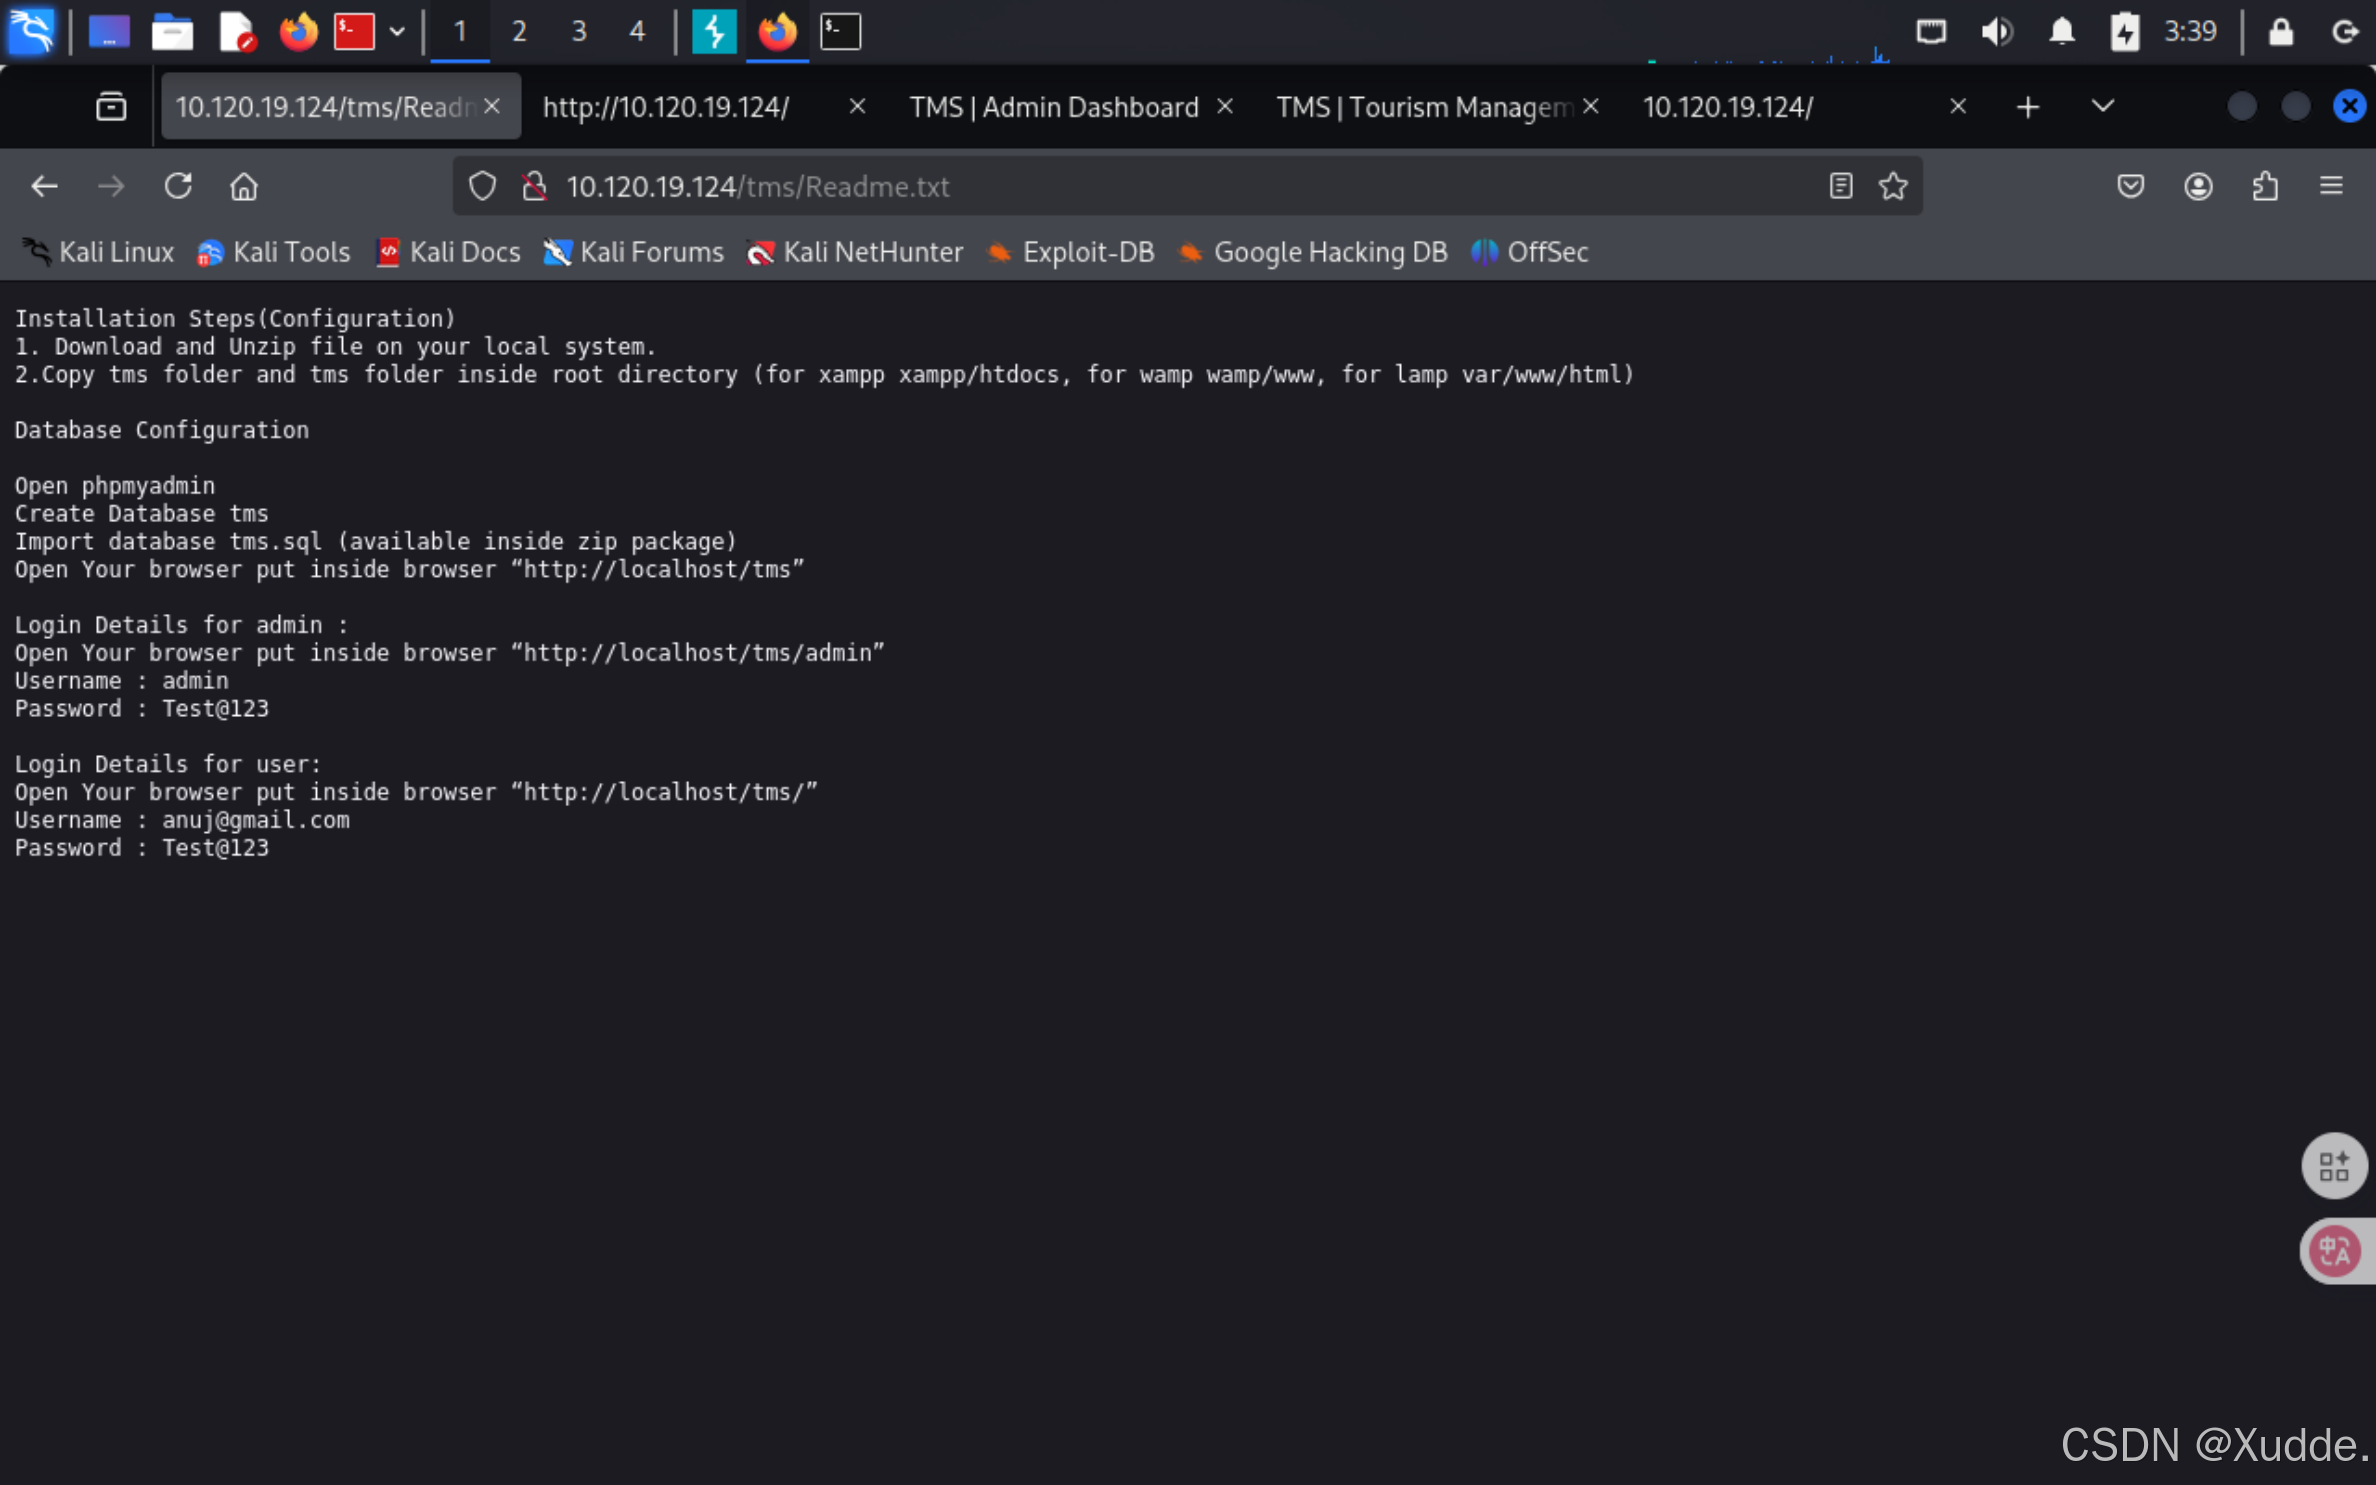Open the tracking protection shield icon
Image resolution: width=2376 pixels, height=1485 pixels.
(482, 186)
